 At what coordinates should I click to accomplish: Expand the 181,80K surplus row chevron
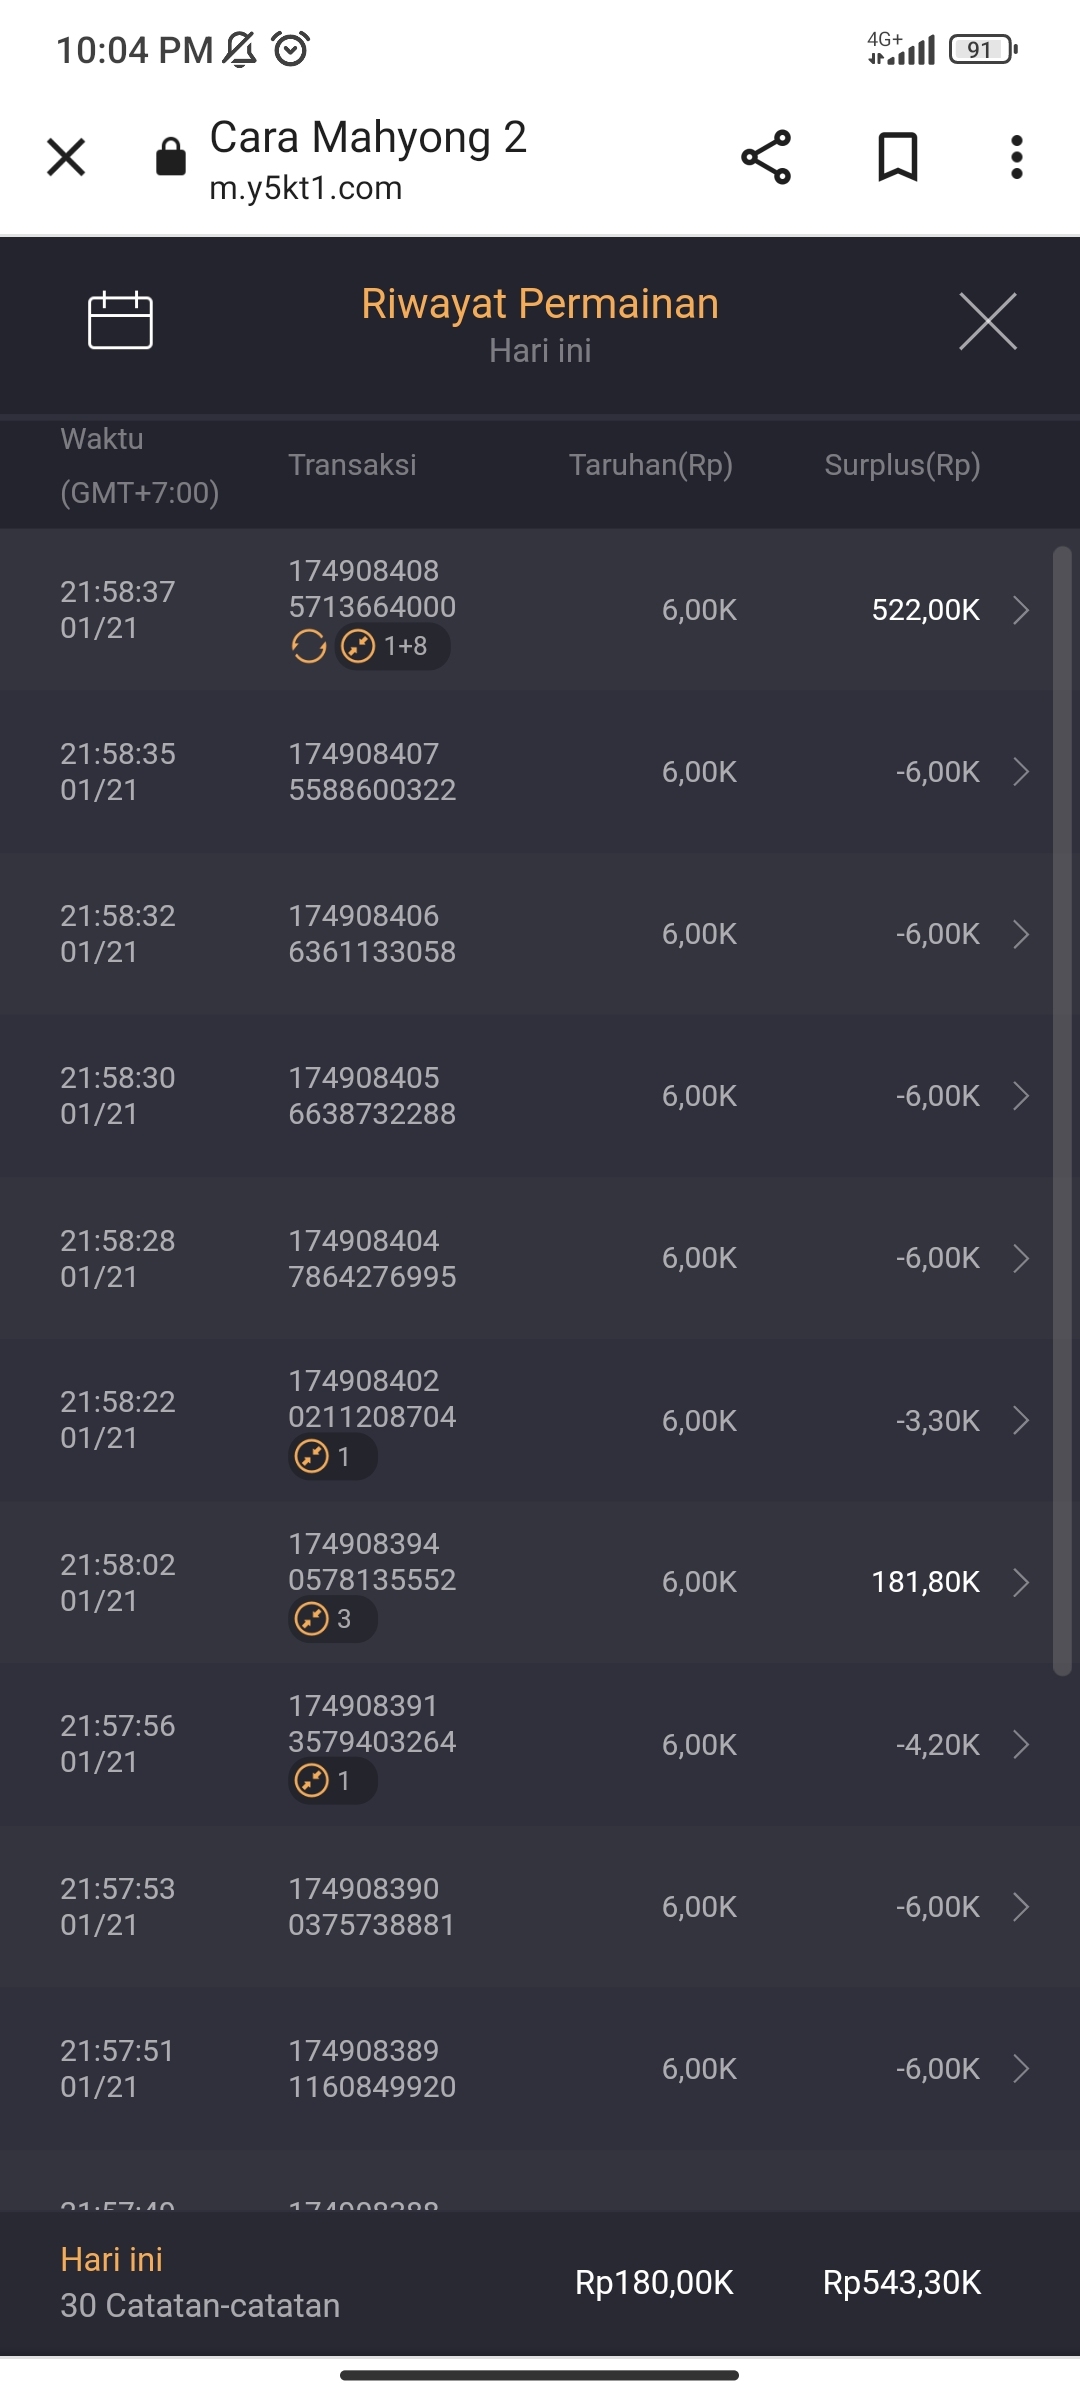pyautogui.click(x=1020, y=1582)
